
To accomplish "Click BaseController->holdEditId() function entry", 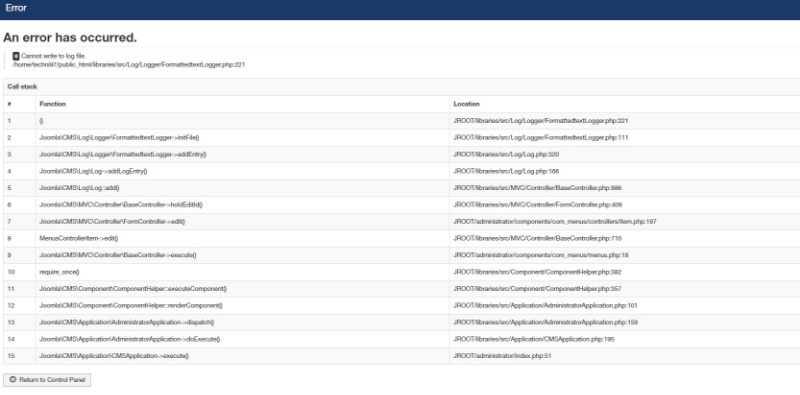I will pyautogui.click(x=121, y=205).
